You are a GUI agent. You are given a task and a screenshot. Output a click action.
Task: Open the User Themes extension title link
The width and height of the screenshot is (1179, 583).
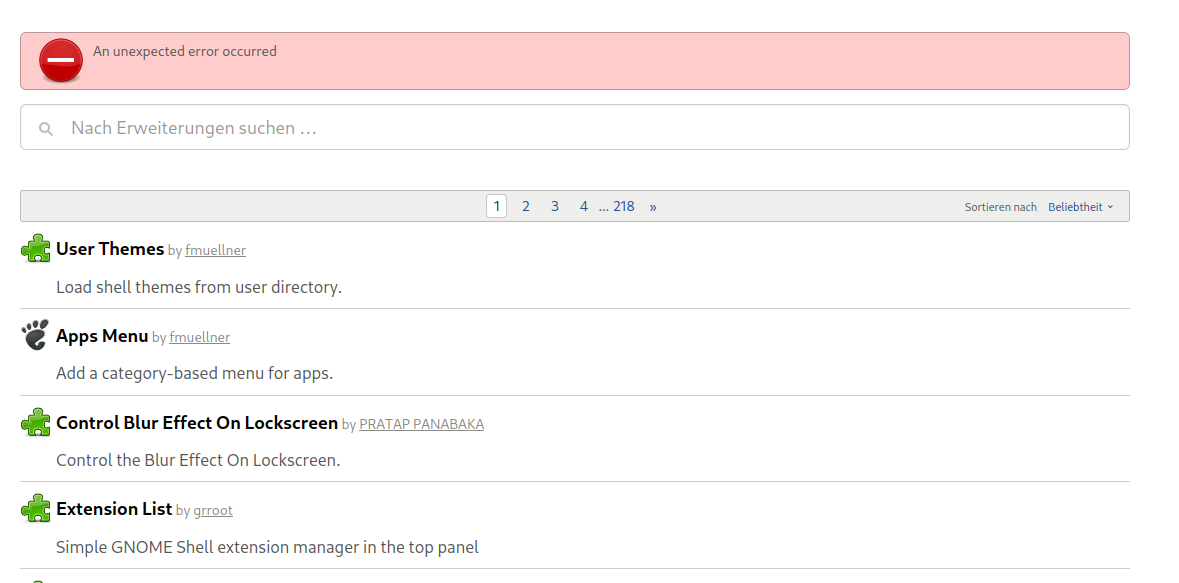[110, 249]
